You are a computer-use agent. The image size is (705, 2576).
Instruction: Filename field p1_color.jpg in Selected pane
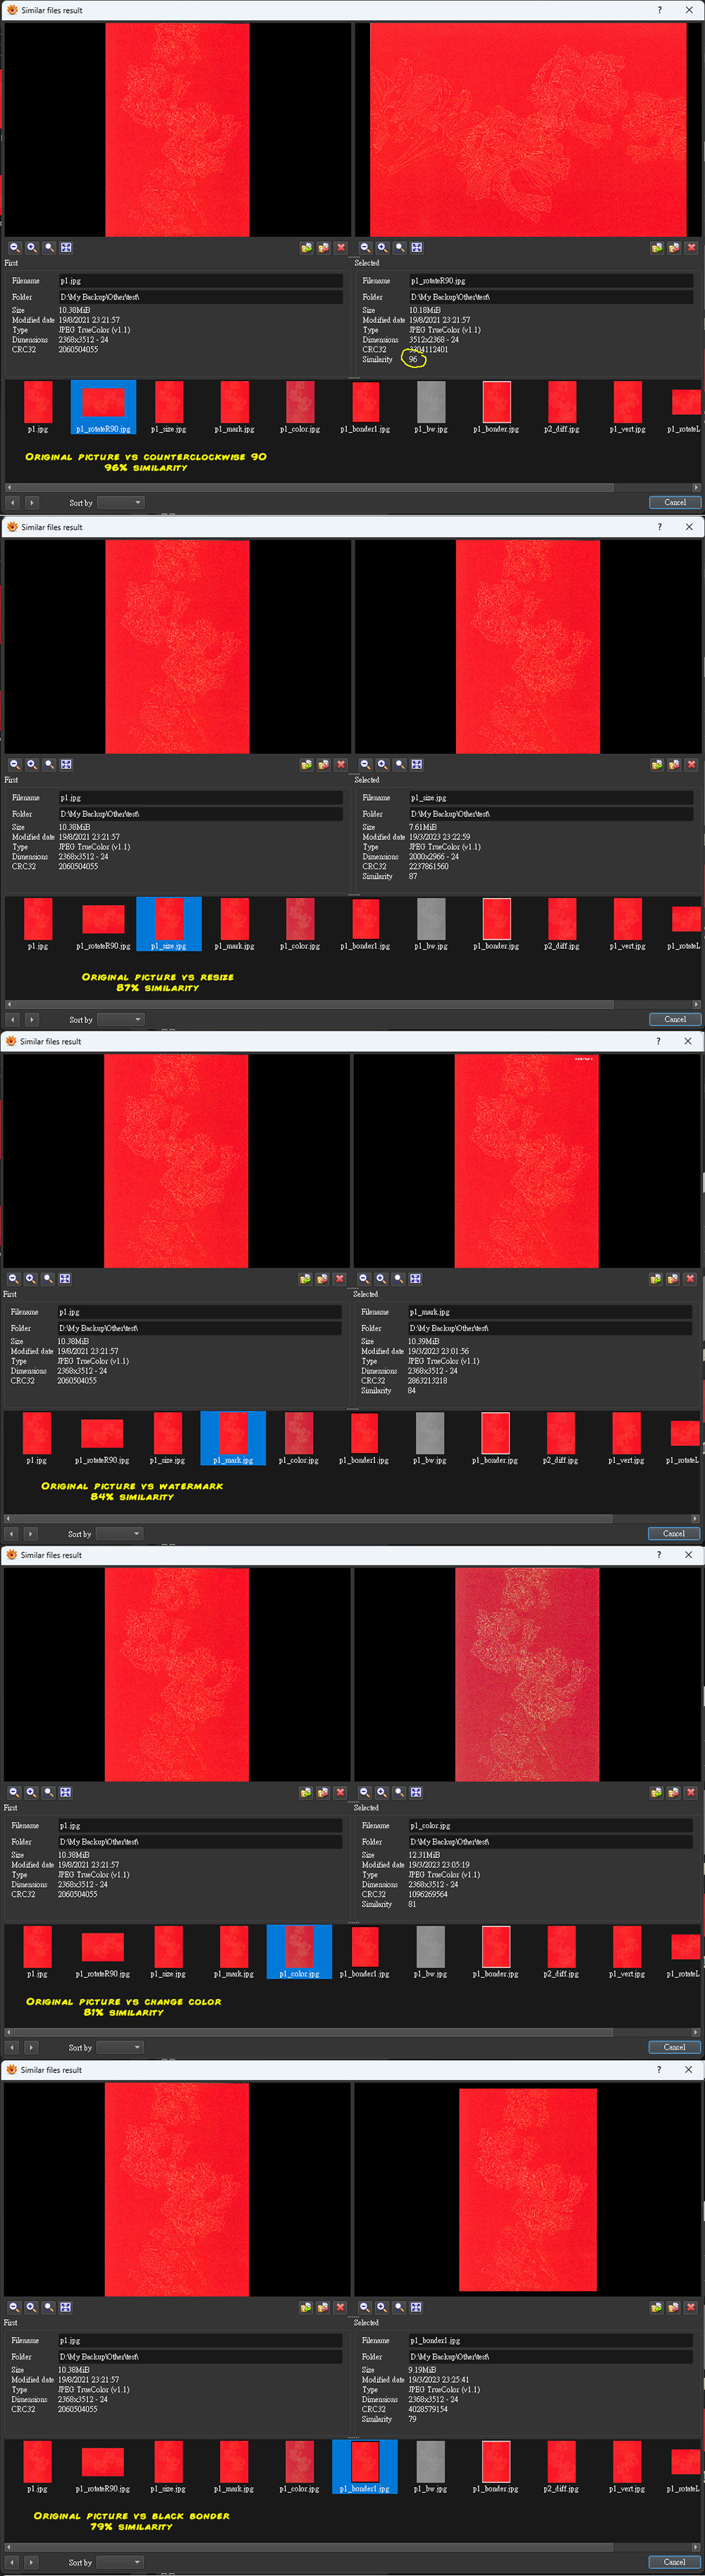pos(549,1826)
